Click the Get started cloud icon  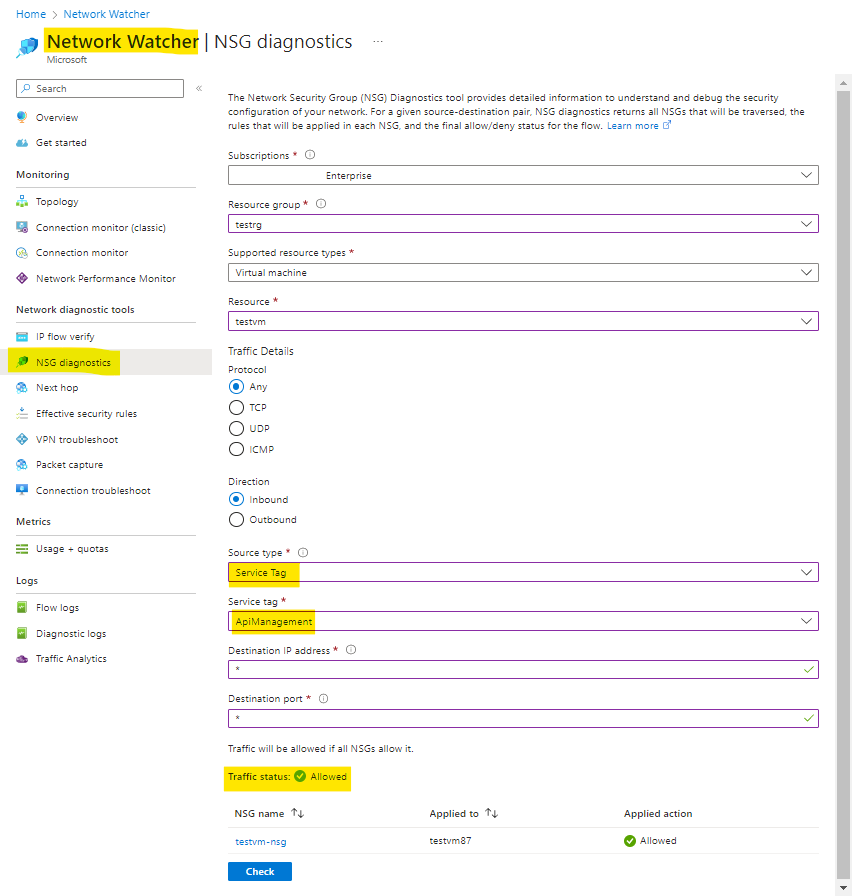pyautogui.click(x=22, y=143)
